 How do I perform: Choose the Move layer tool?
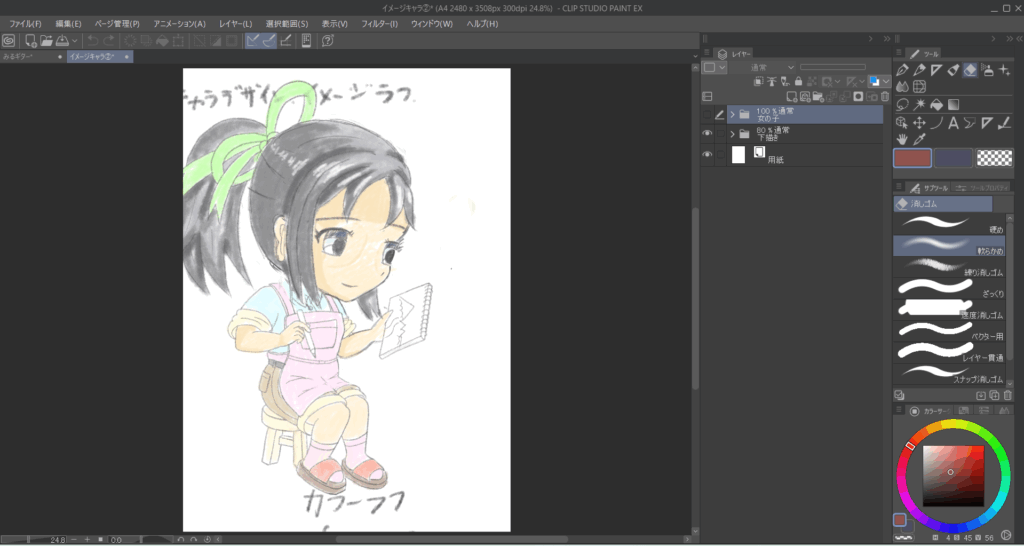coord(919,123)
